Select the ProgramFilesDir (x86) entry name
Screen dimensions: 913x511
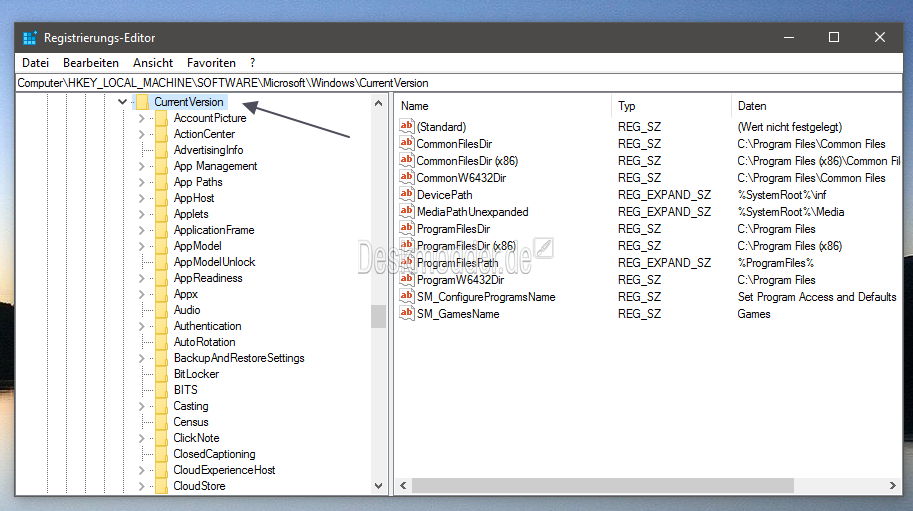click(x=466, y=246)
